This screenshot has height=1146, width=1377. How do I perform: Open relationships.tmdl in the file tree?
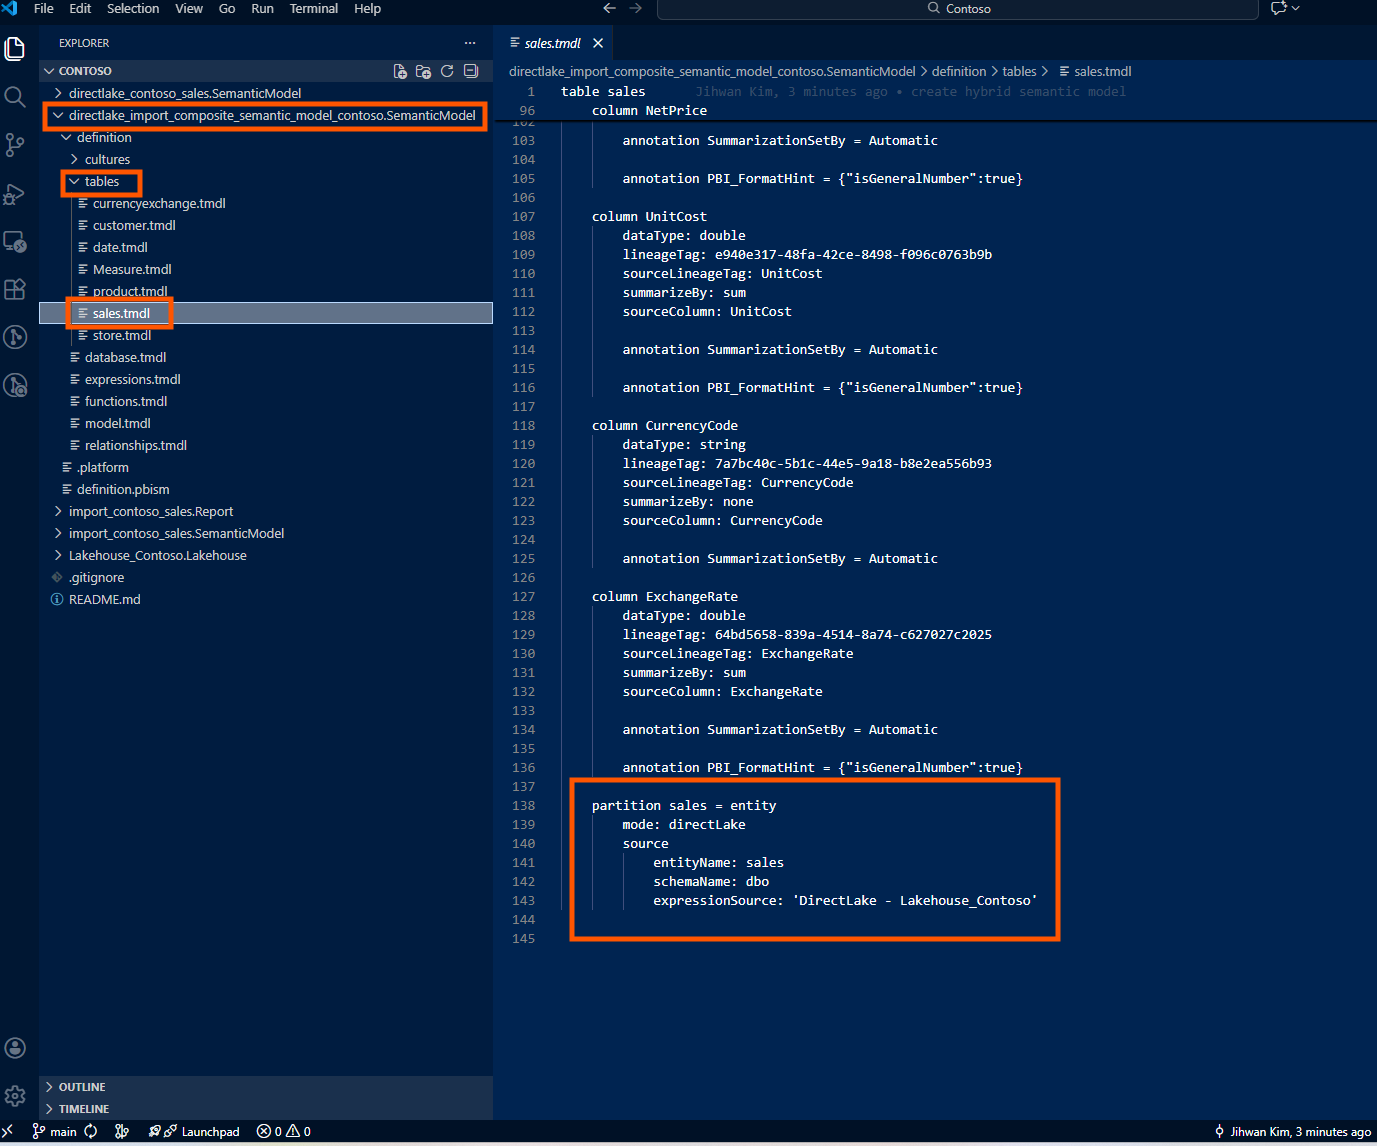click(x=266, y=445)
